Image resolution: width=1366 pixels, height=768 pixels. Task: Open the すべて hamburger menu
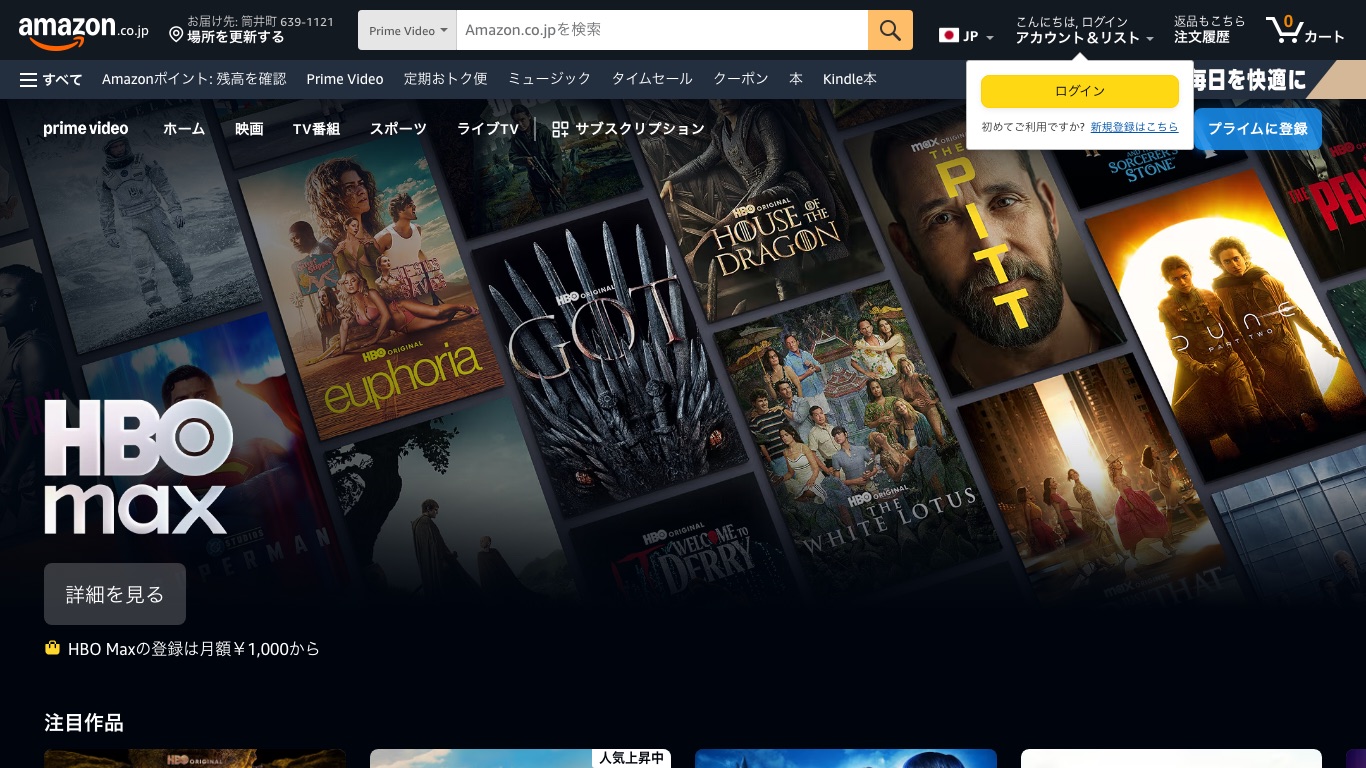(51, 79)
